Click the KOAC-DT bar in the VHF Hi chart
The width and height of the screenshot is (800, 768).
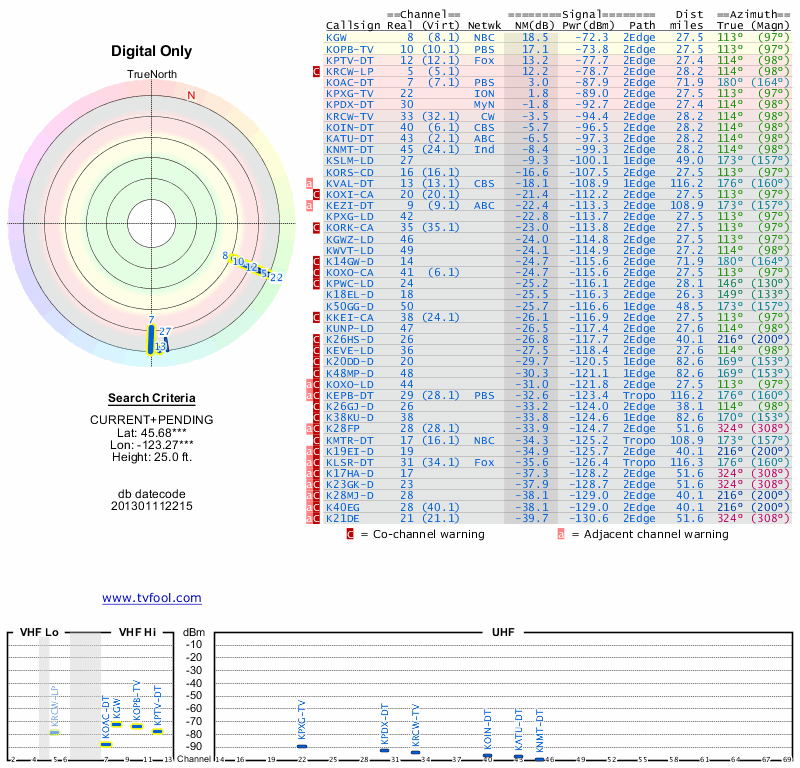coord(106,744)
